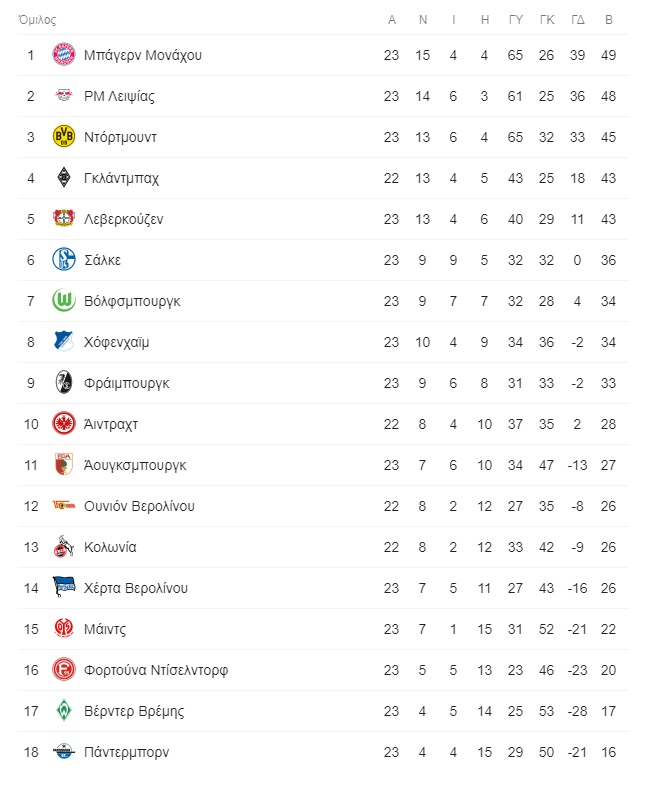The width and height of the screenshot is (648, 788).
Task: Click the Bayern Munich club crest
Action: (64, 55)
